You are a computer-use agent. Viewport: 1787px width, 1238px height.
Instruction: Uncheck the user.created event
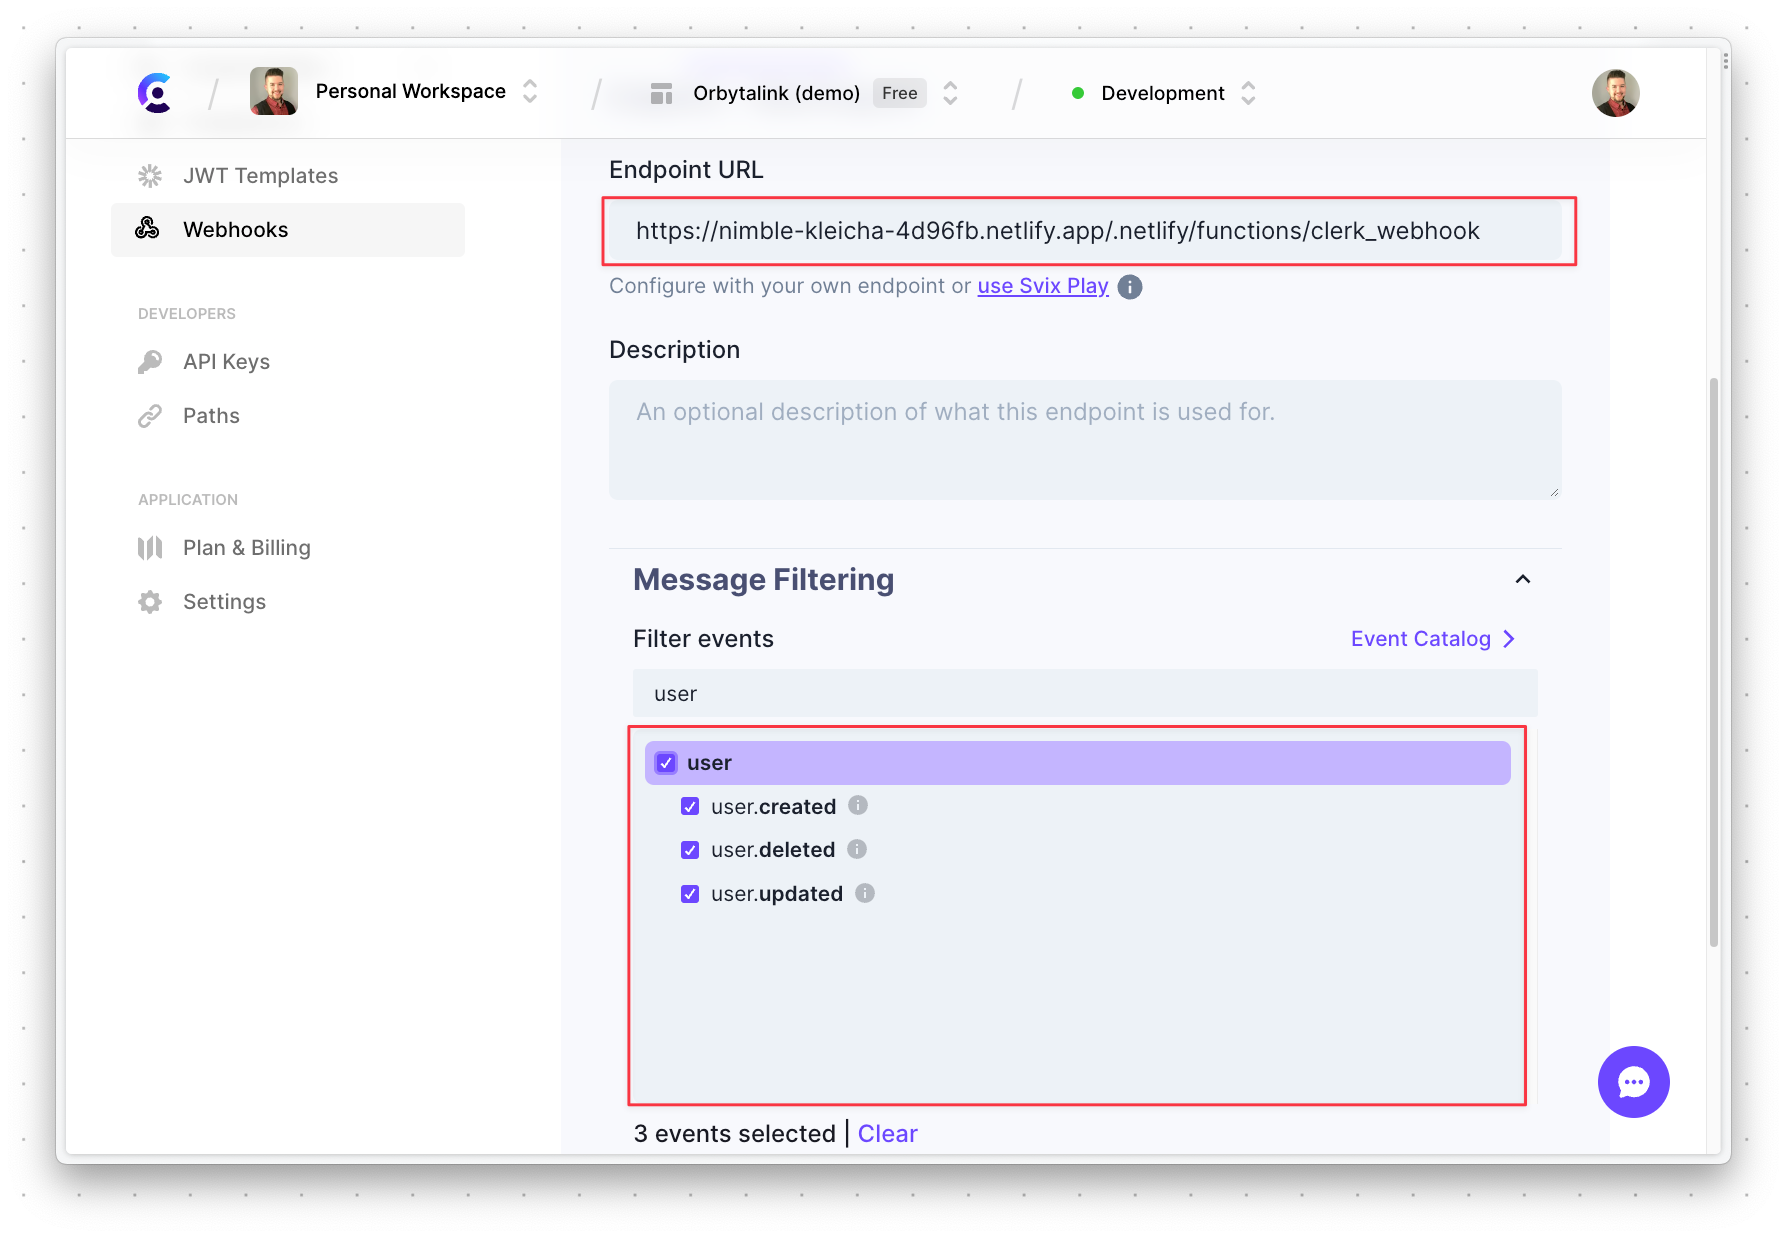tap(689, 806)
